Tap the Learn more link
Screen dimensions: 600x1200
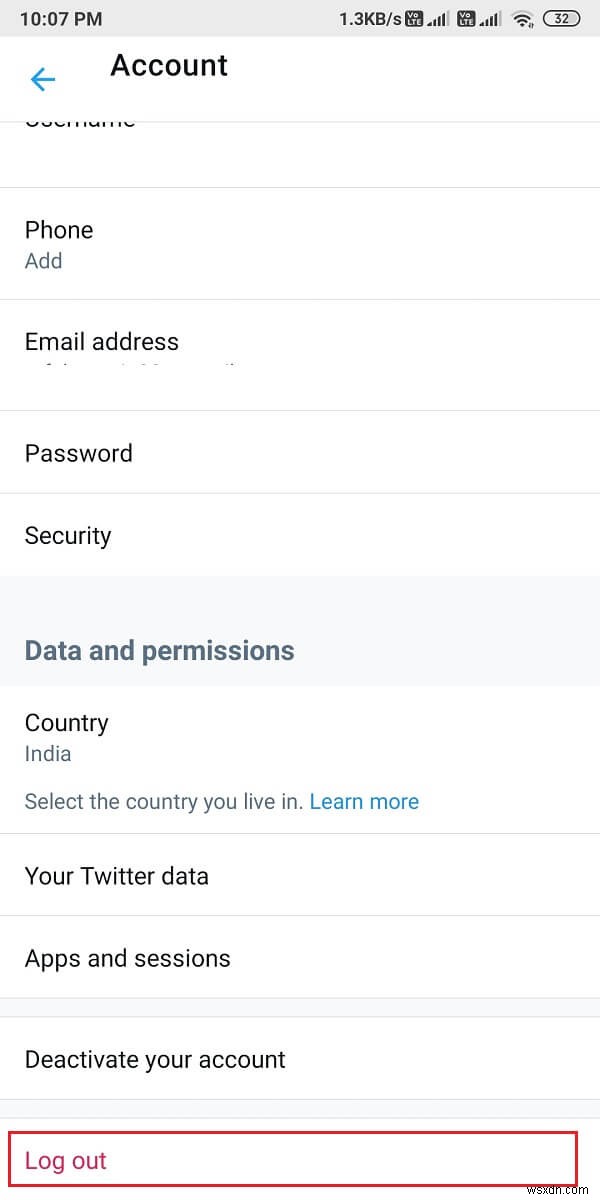coord(364,801)
